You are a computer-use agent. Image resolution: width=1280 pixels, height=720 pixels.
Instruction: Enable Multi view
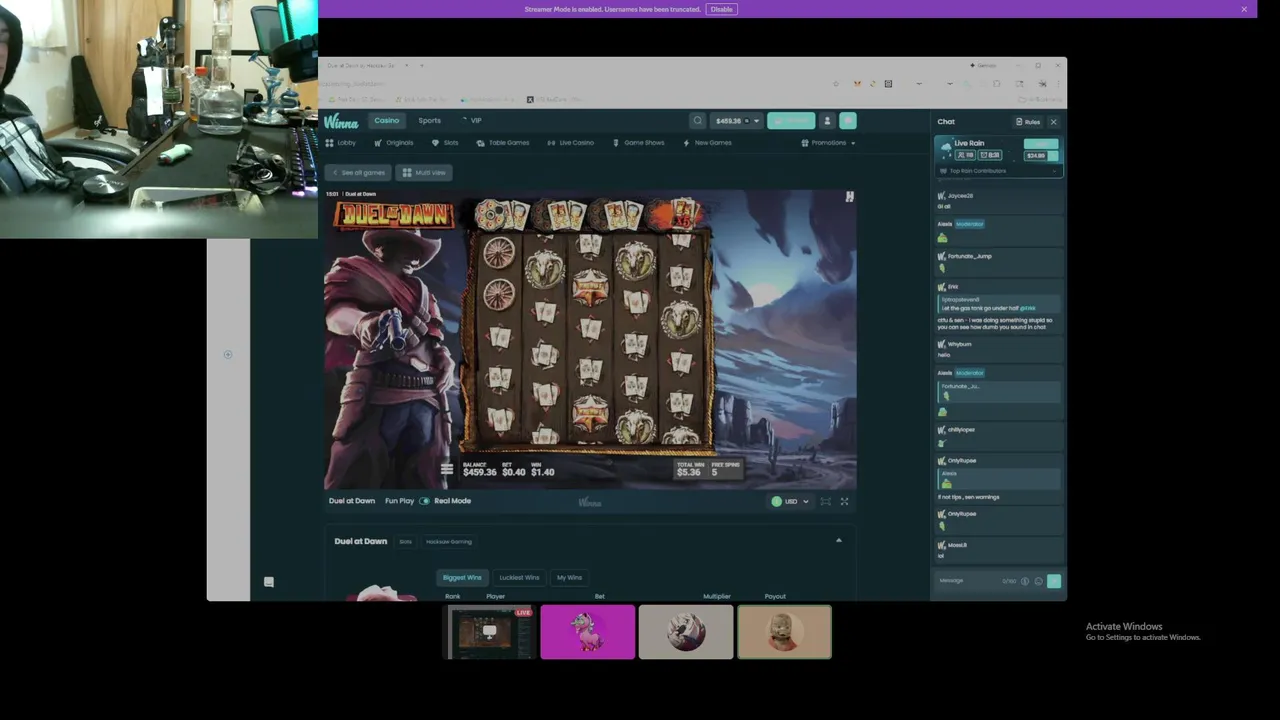click(x=424, y=173)
